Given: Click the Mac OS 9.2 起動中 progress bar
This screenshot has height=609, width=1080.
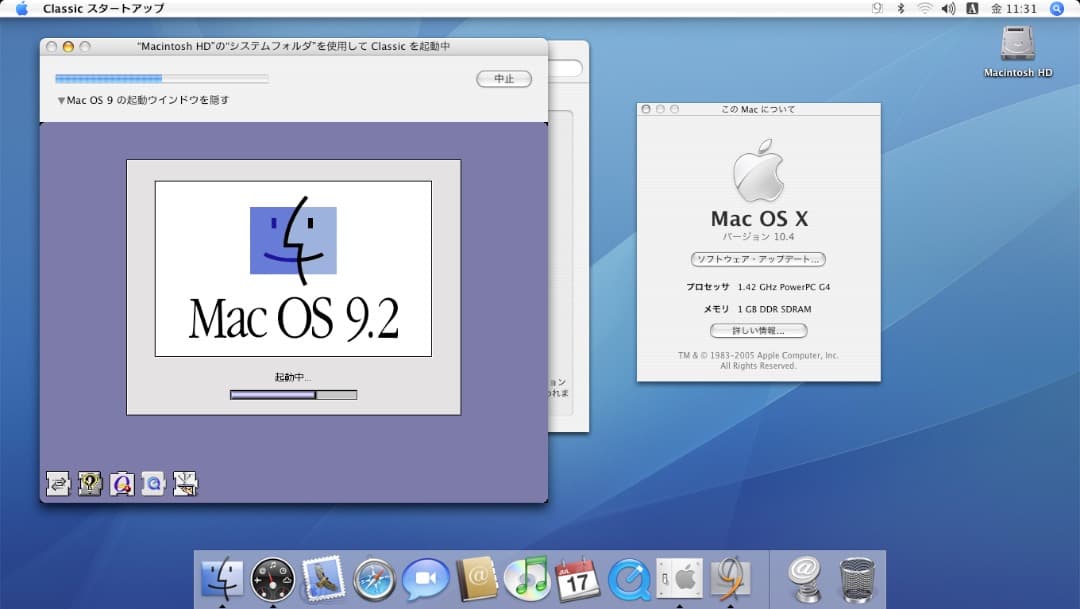Looking at the screenshot, I should click(x=293, y=395).
